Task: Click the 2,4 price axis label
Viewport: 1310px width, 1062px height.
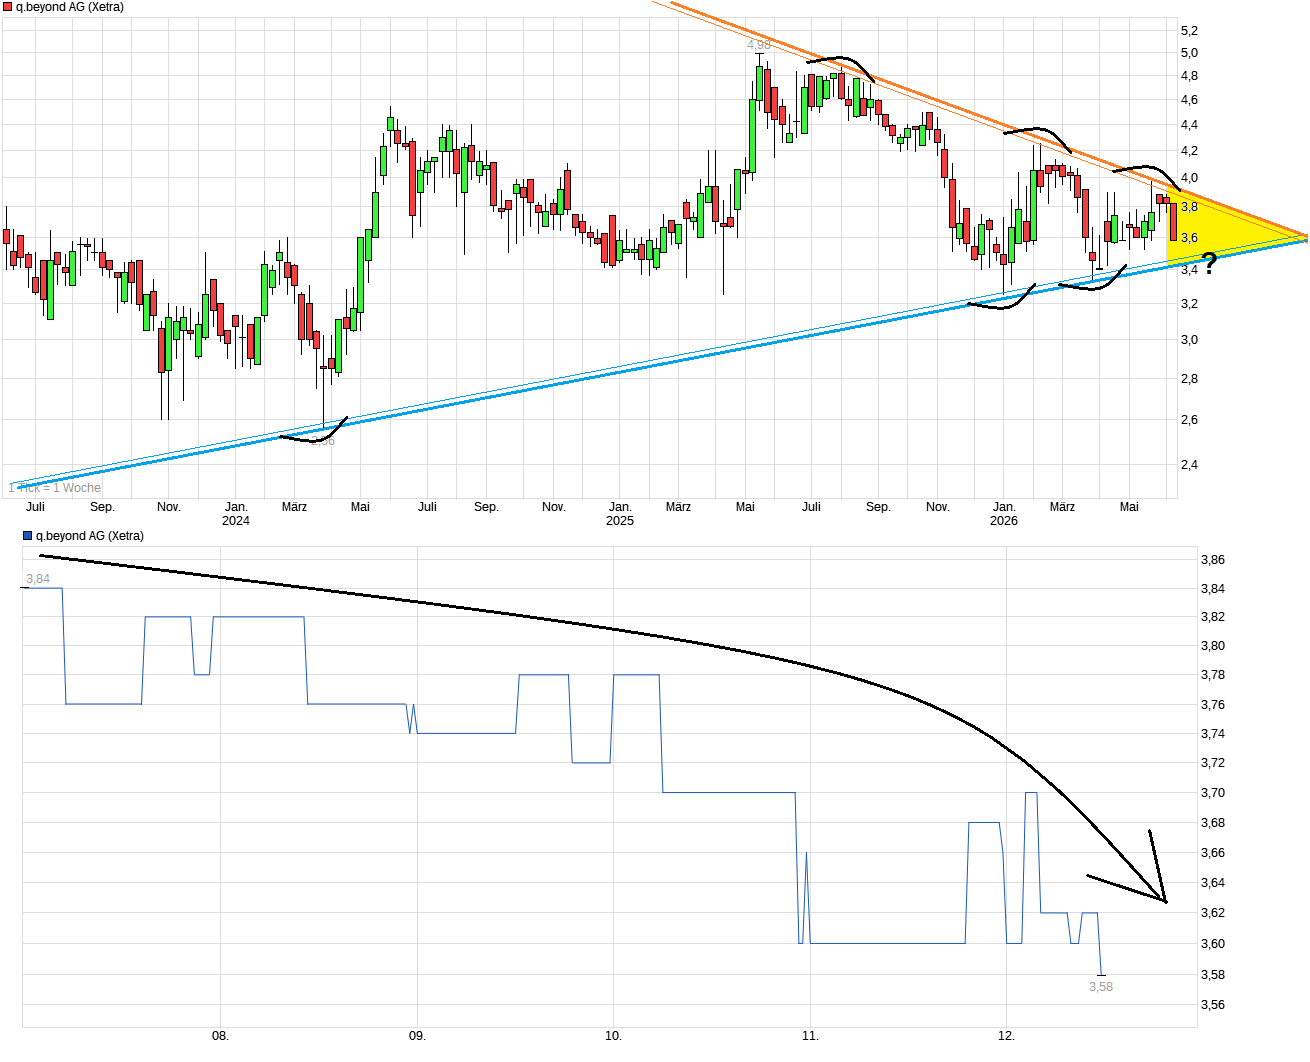Action: click(1189, 465)
